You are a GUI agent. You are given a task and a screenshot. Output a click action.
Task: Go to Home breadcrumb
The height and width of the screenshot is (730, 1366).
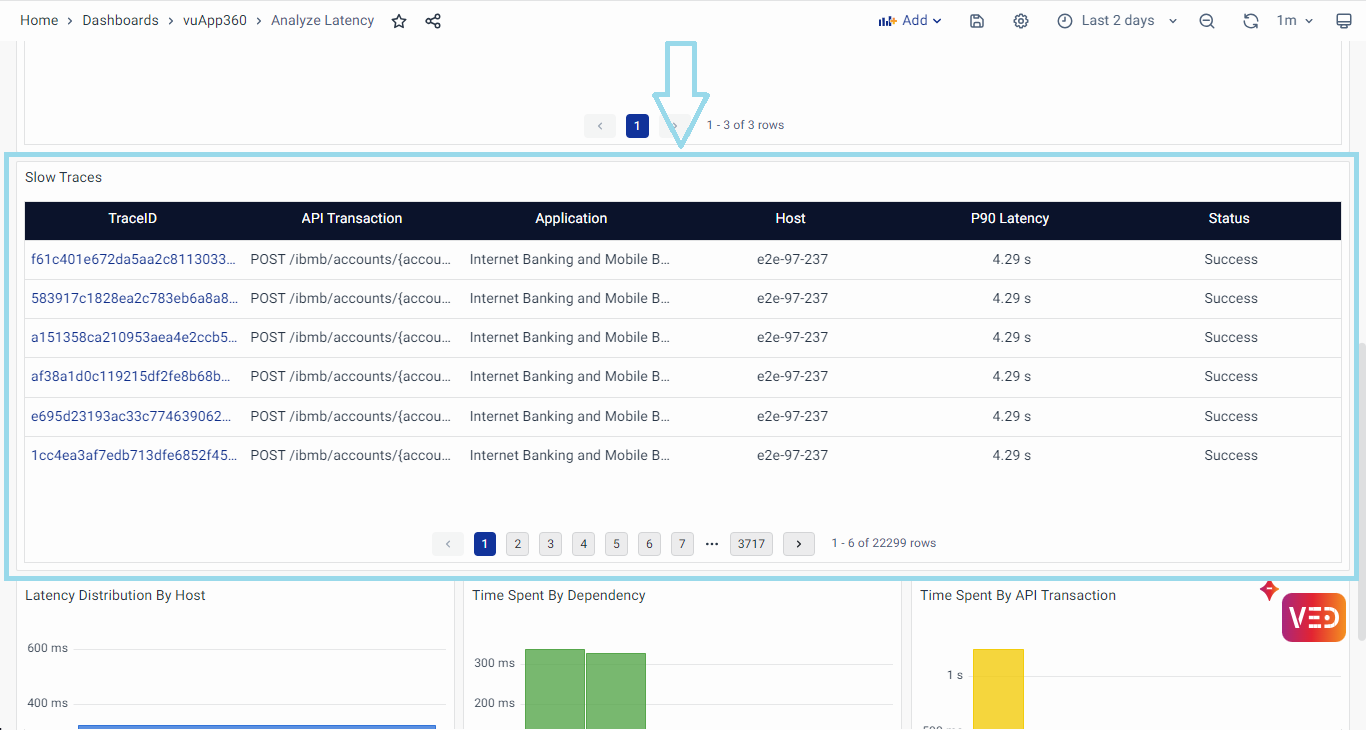coord(39,21)
